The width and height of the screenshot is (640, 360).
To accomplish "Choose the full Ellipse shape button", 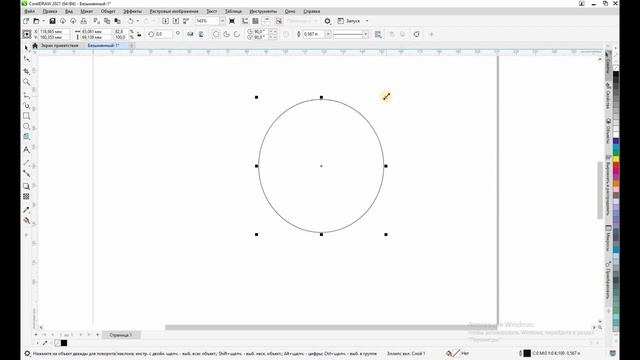I will tap(216, 34).
